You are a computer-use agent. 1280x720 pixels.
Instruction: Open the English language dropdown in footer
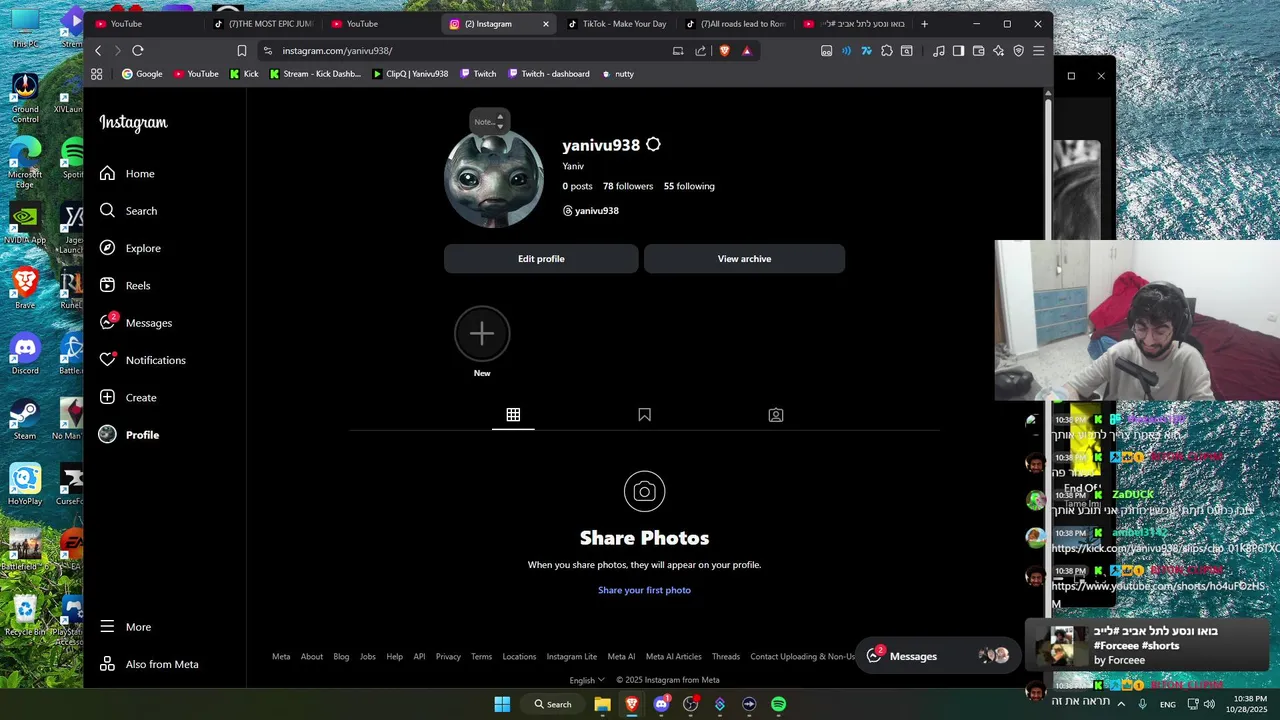[x=587, y=680]
